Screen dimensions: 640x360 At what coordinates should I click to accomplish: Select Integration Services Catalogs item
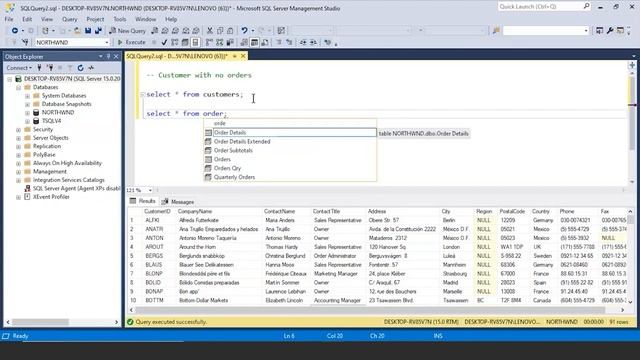click(69, 180)
